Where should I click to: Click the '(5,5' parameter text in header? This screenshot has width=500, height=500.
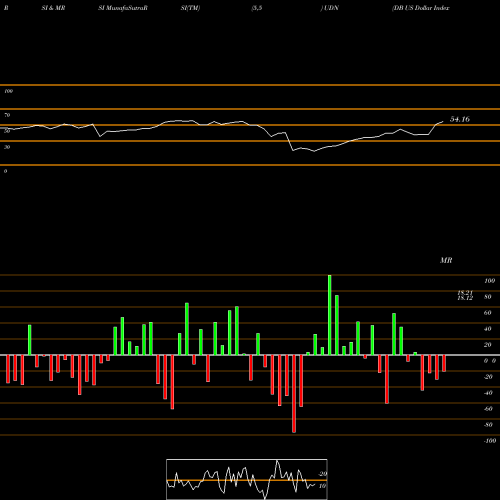[257, 8]
